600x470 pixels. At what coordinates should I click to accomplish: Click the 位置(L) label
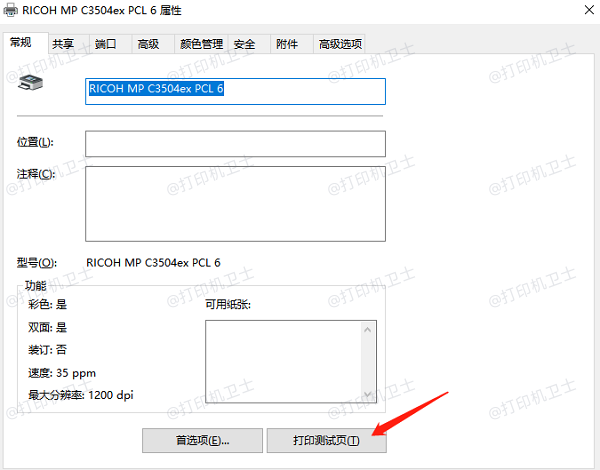coord(35,143)
